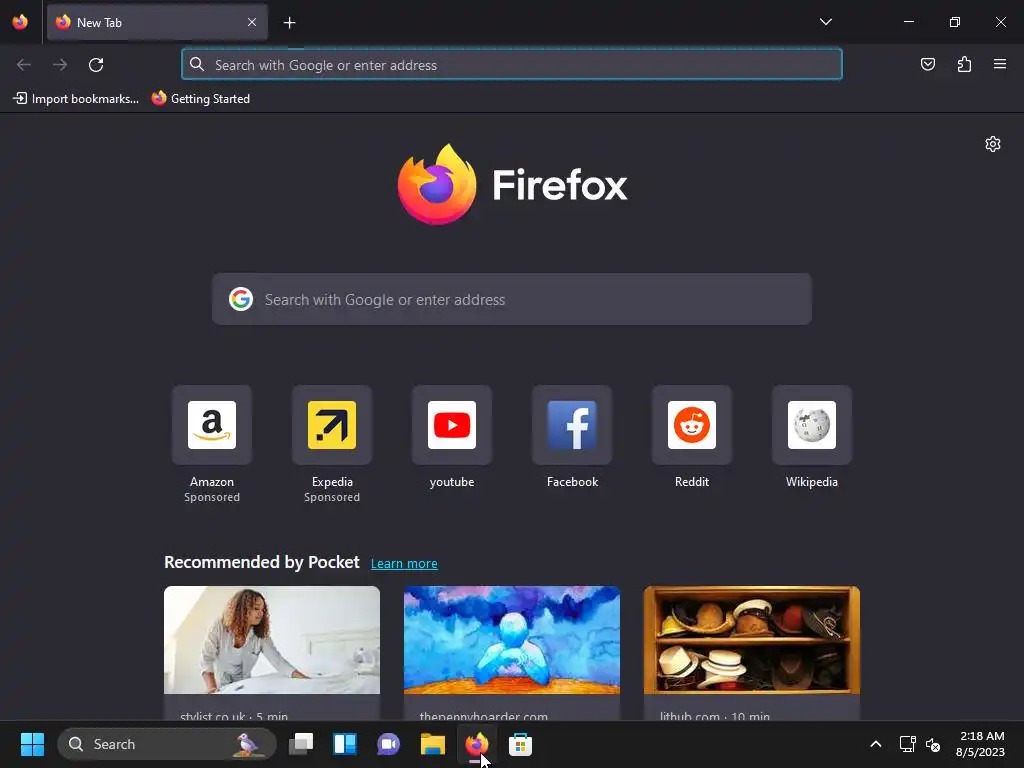Open the stylist.co.uk Pocket story thumbnail
Viewport: 1024px width, 768px height.
[272, 640]
